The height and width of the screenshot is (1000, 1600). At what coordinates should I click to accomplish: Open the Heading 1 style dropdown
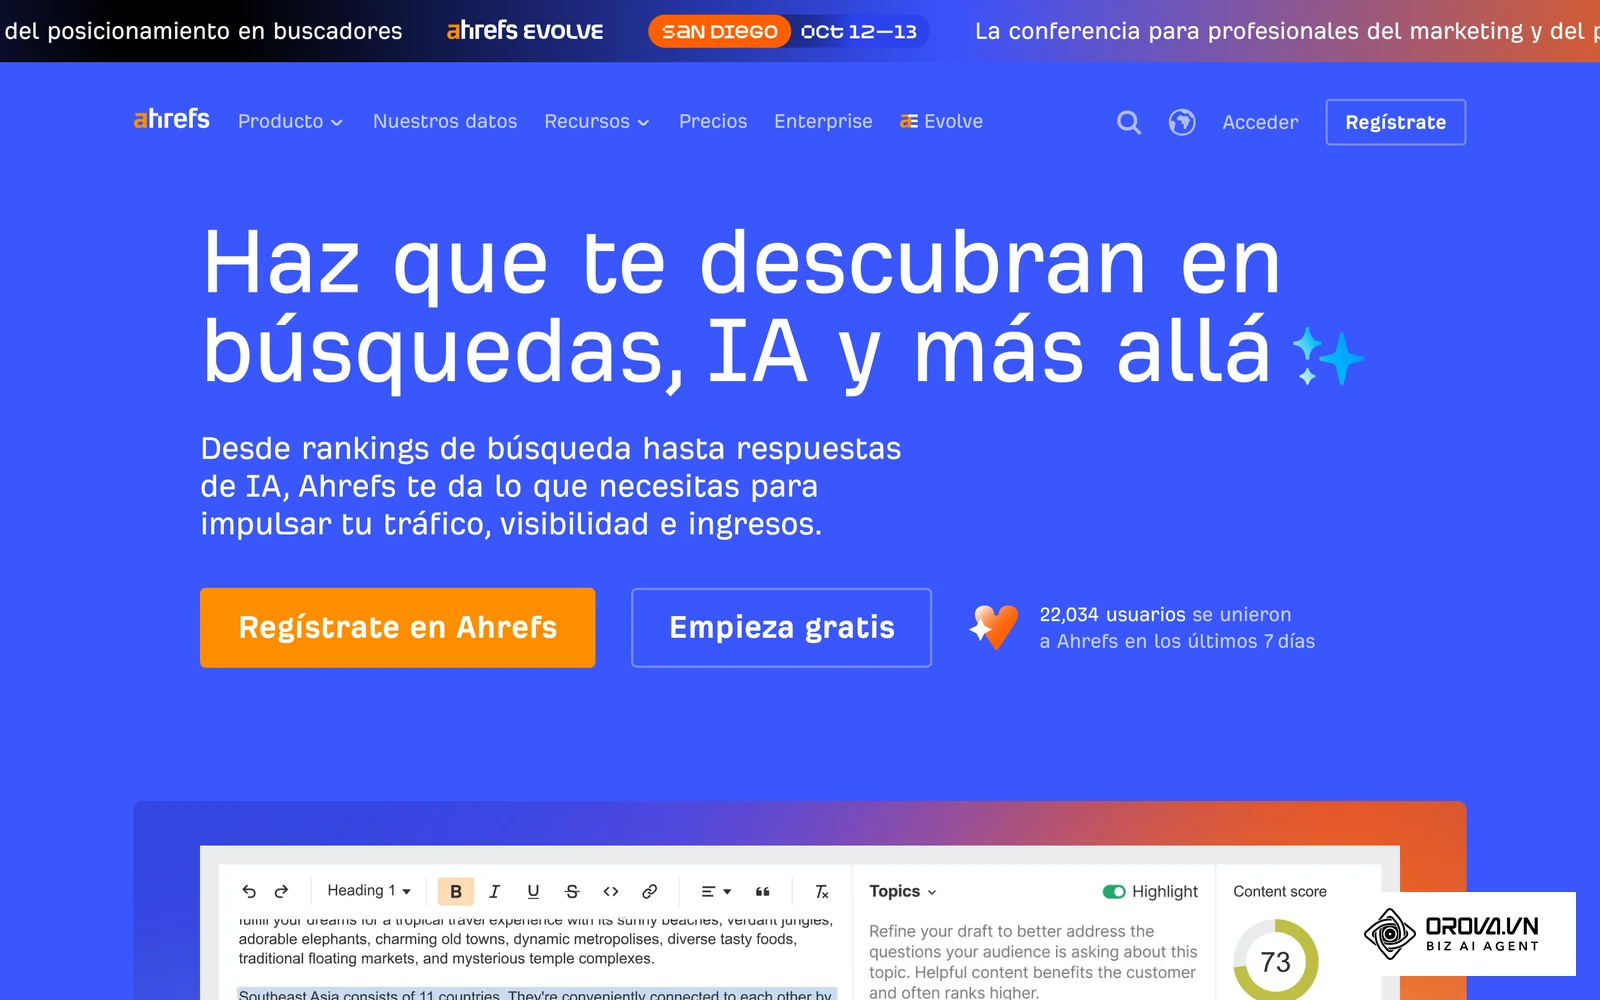point(369,890)
